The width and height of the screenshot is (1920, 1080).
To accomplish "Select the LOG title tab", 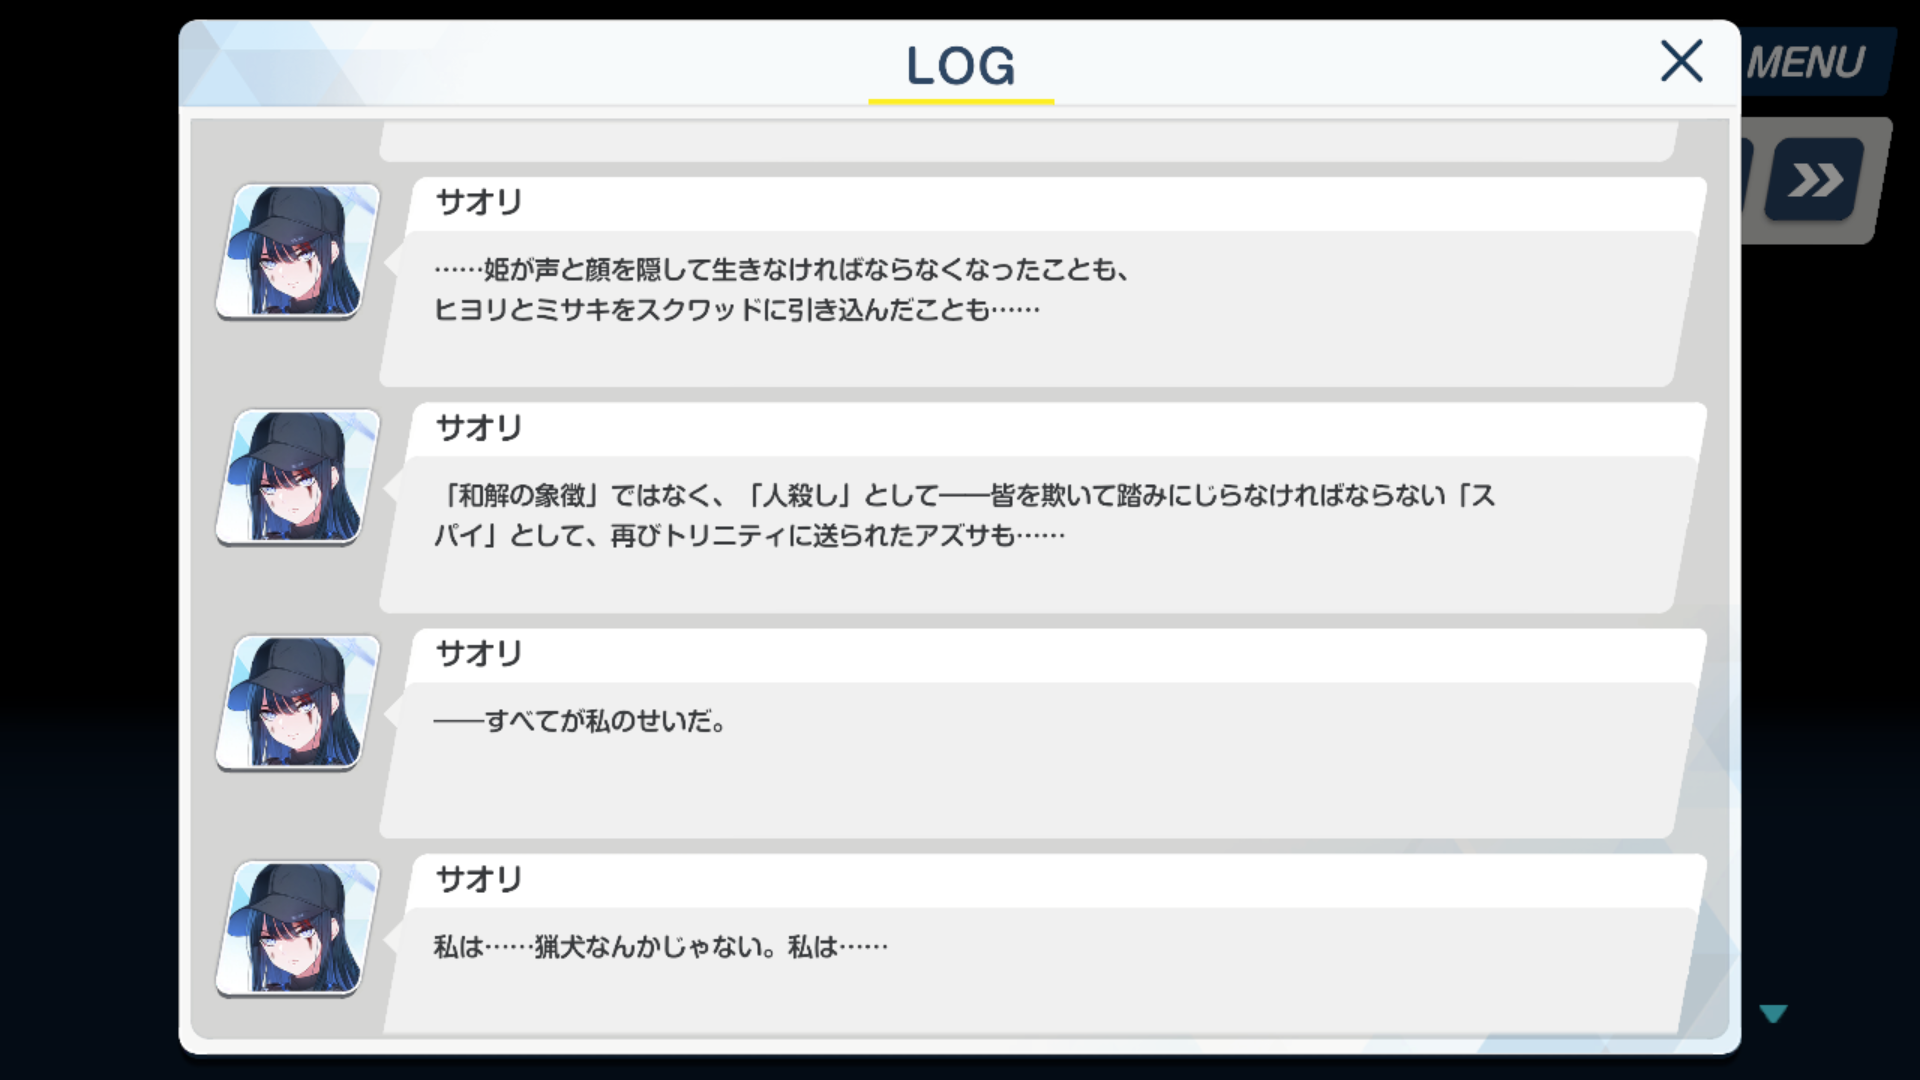I will [960, 66].
